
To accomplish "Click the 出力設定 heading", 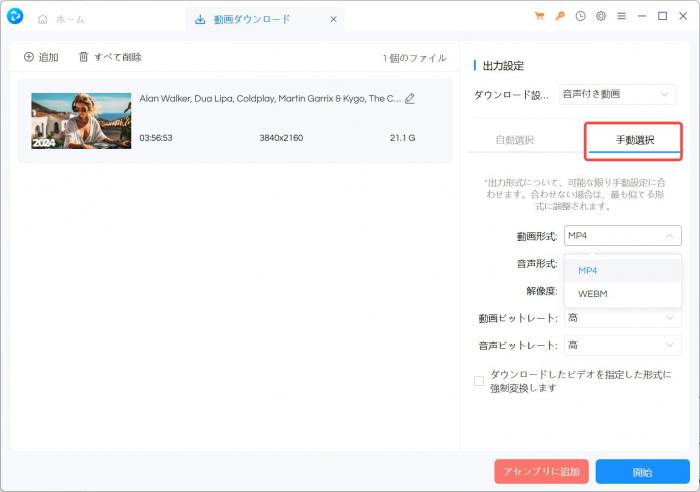I will [x=503, y=66].
